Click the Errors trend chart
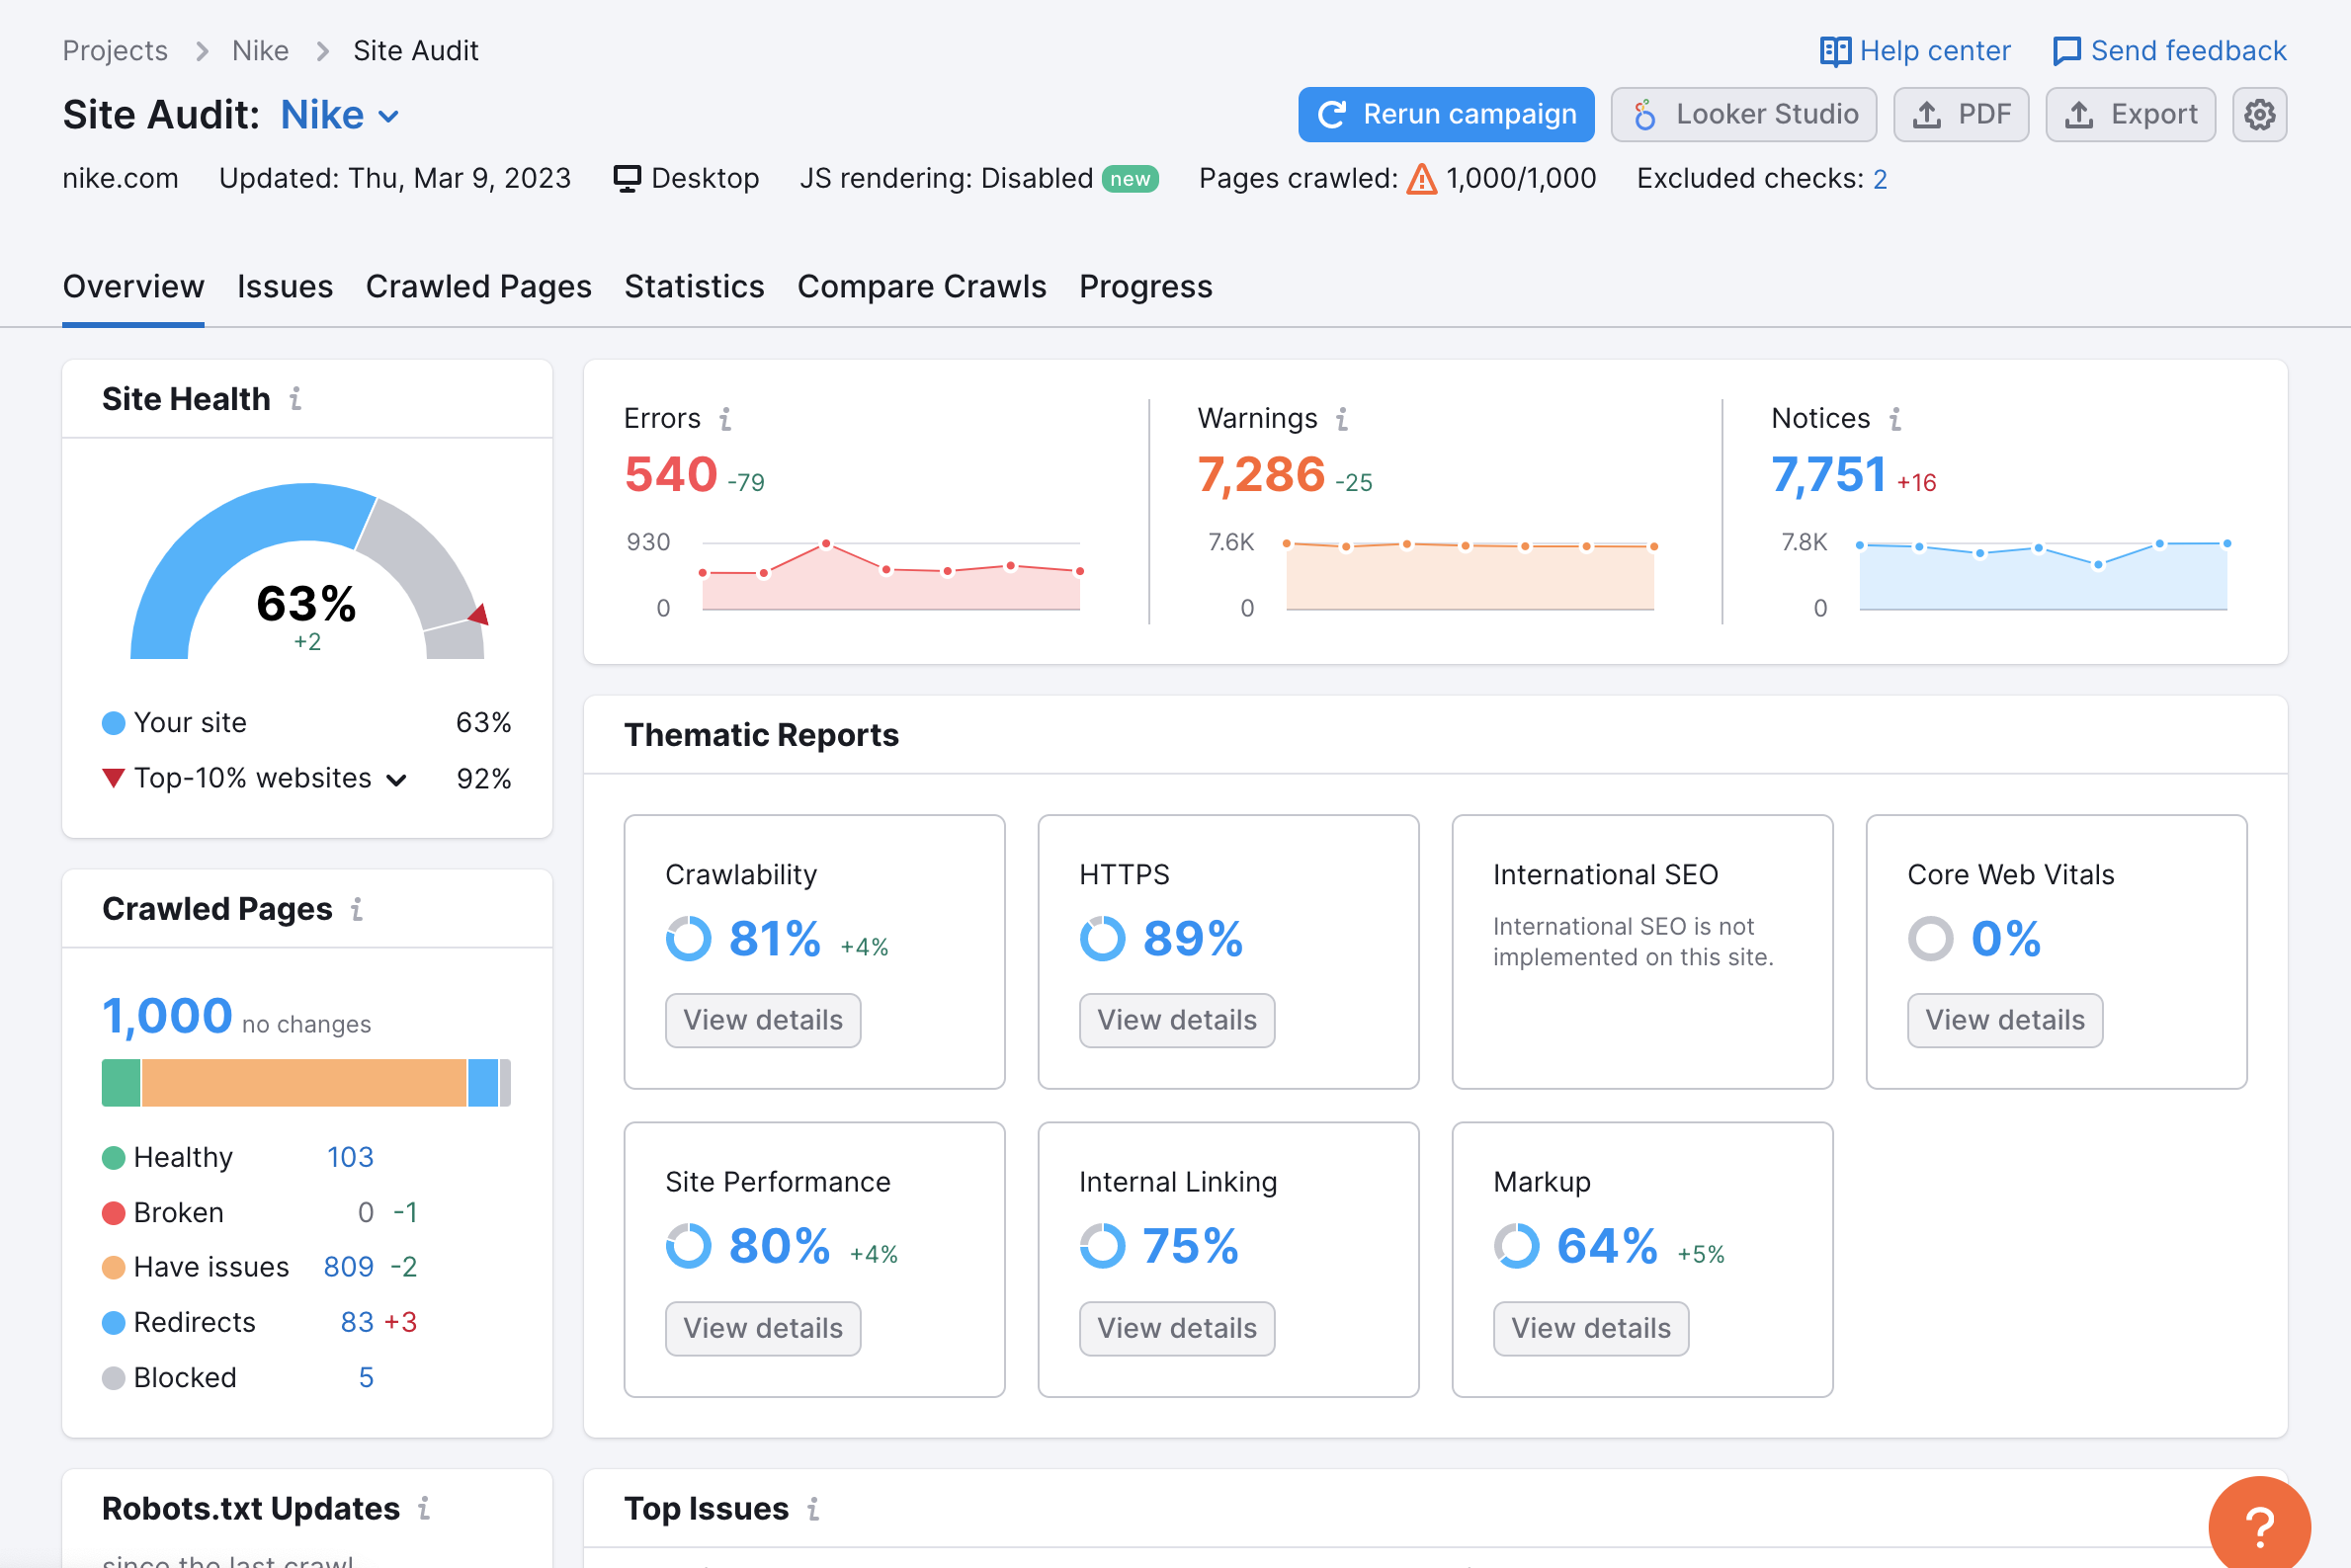 click(891, 575)
